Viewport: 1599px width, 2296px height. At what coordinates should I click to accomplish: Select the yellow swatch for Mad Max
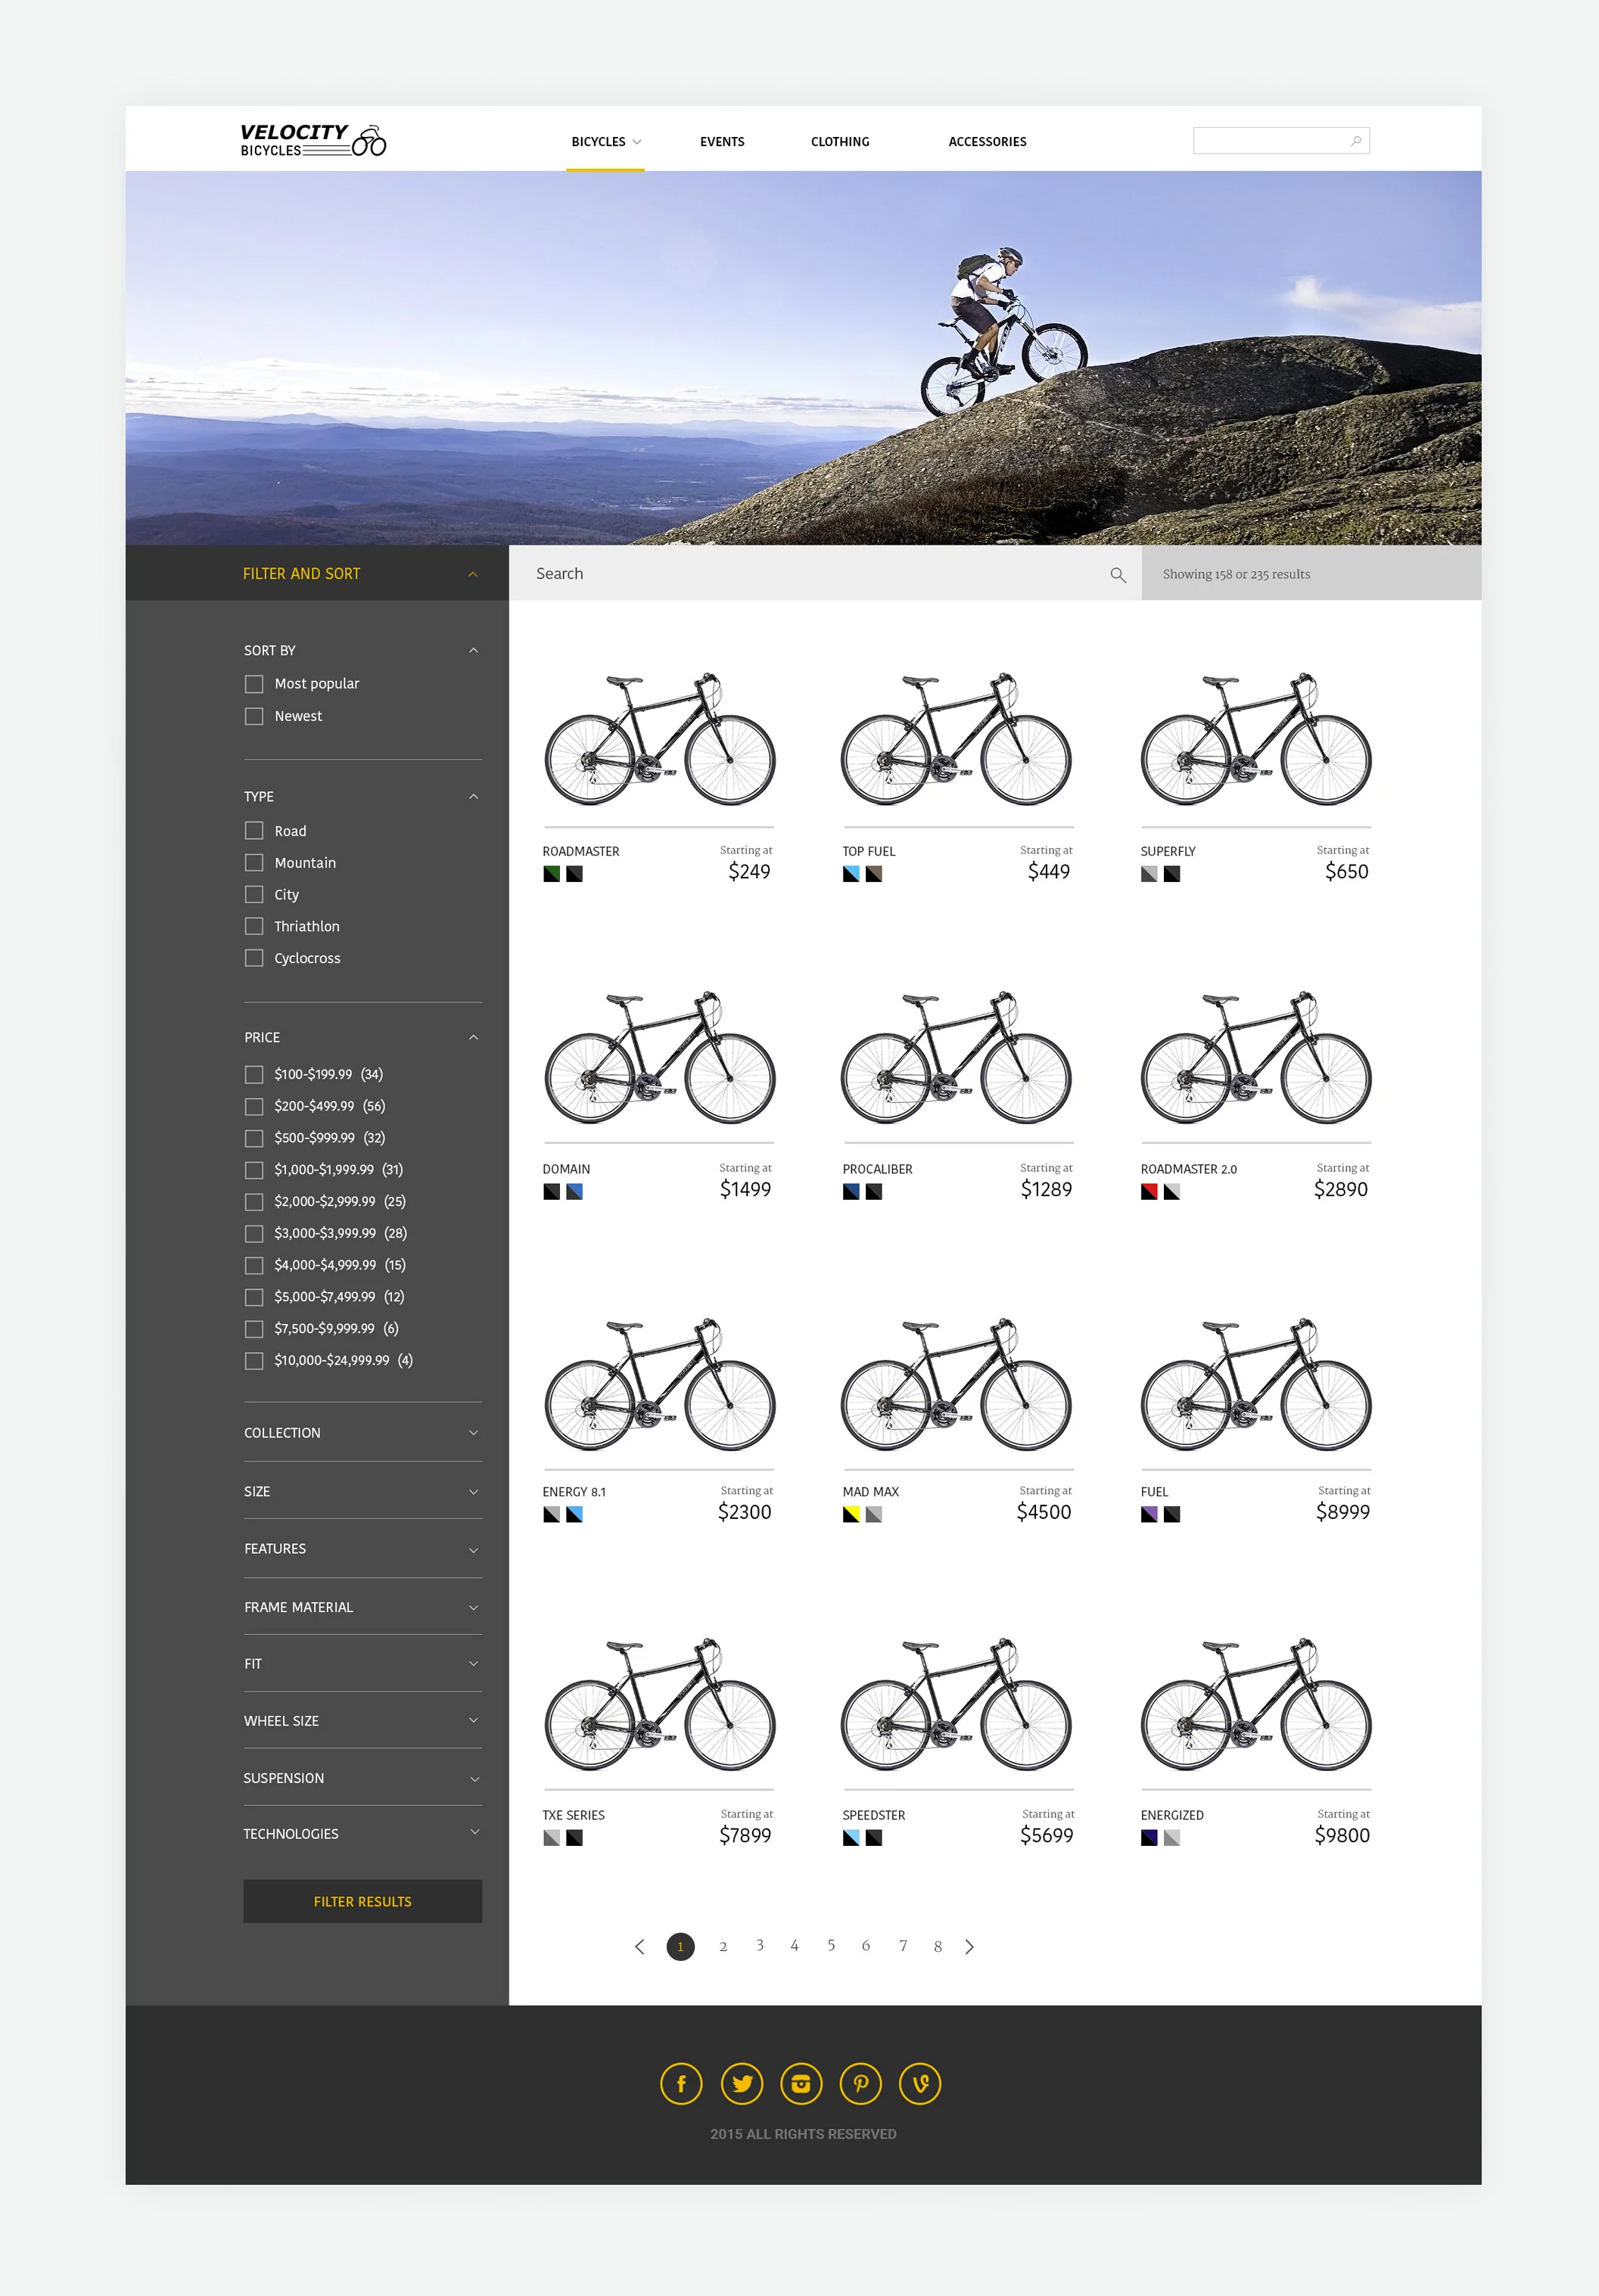[x=851, y=1514]
